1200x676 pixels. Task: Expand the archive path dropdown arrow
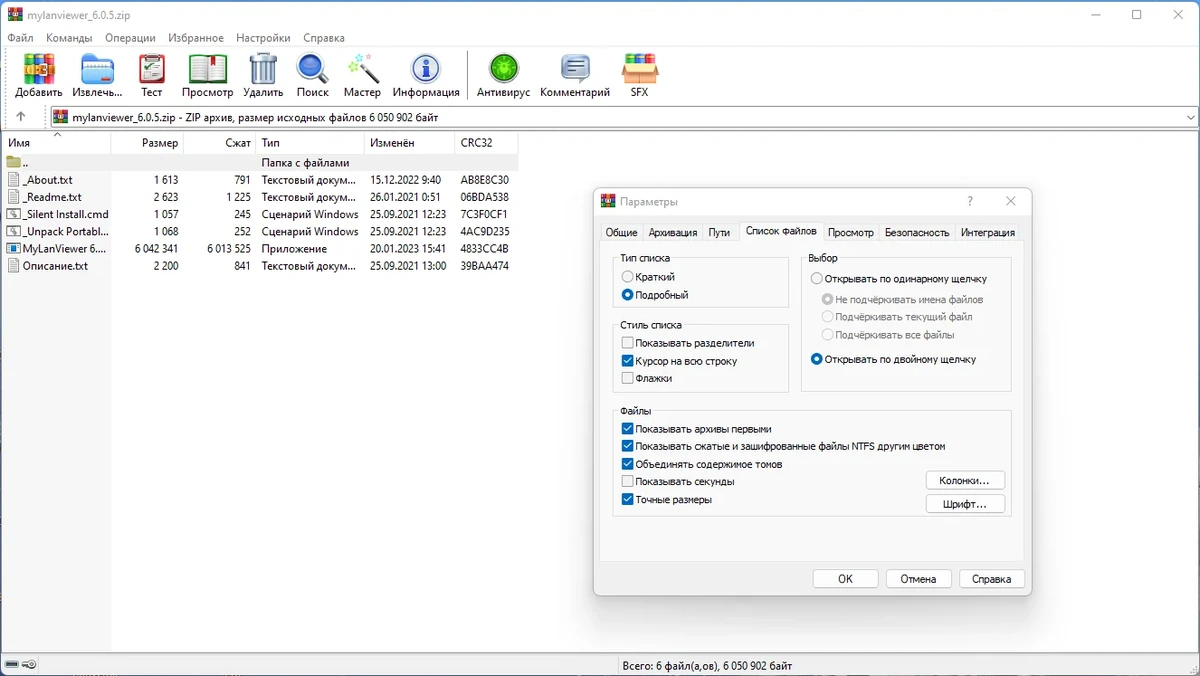point(1190,117)
